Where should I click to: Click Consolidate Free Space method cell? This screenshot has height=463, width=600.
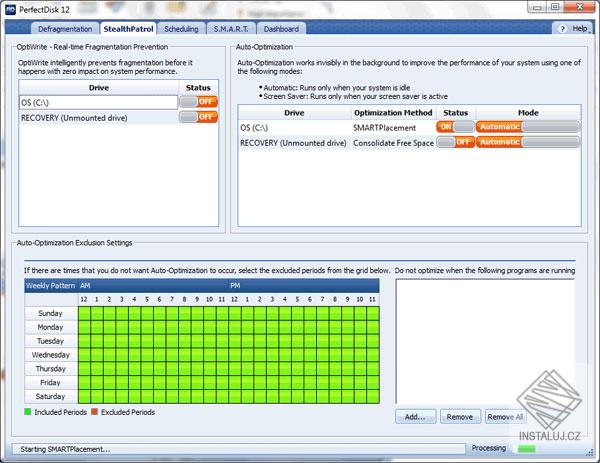(x=393, y=143)
